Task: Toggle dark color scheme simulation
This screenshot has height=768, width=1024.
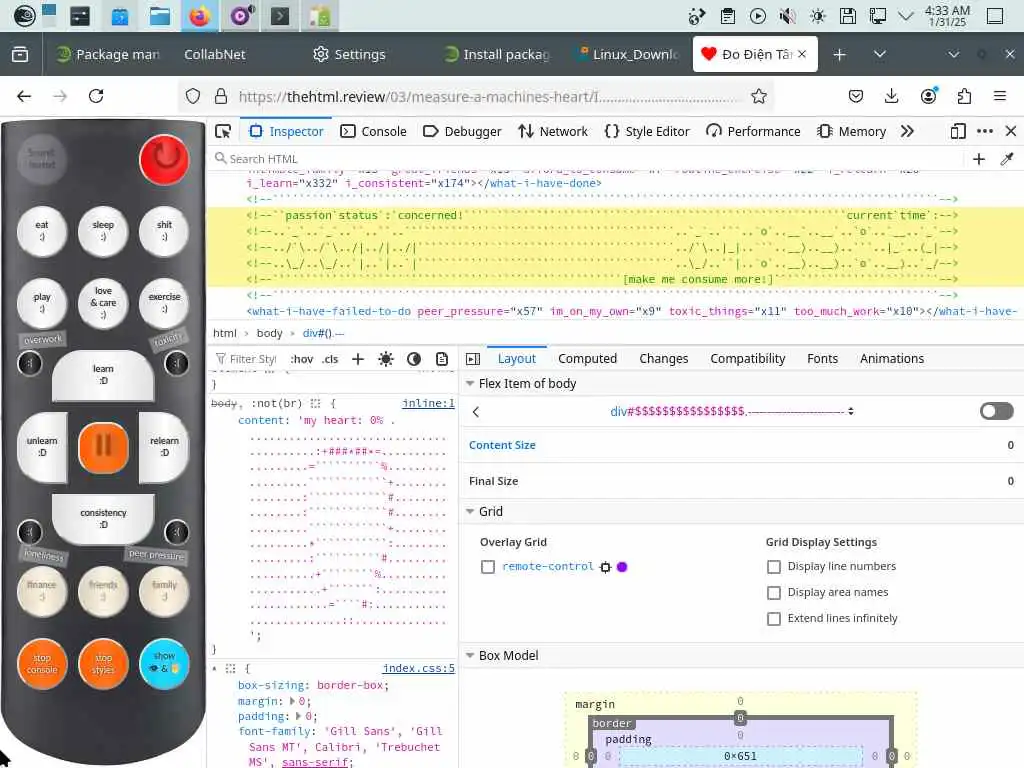Action: click(x=414, y=359)
